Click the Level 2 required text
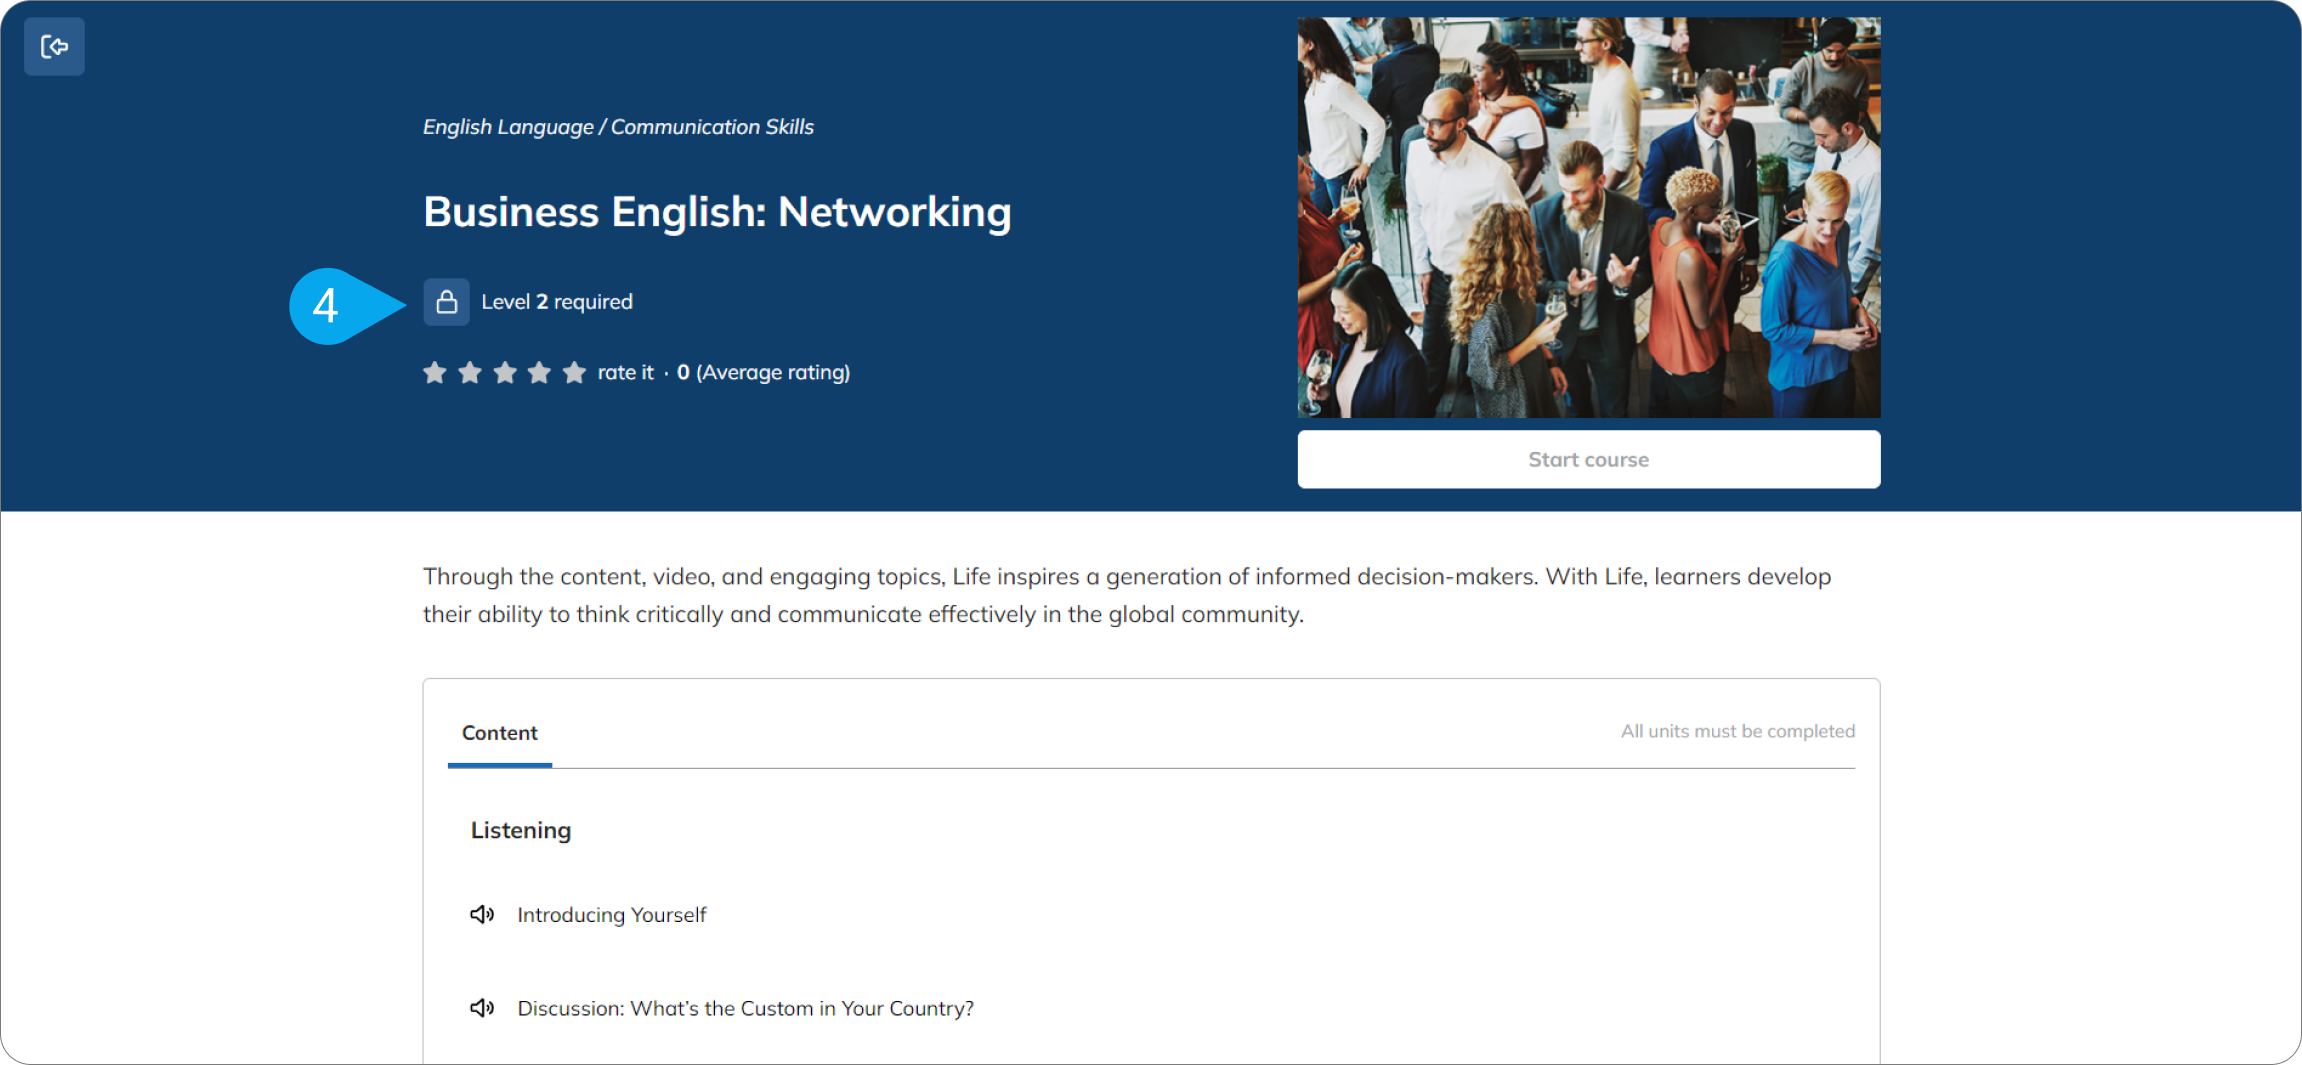Image resolution: width=2302 pixels, height=1065 pixels. click(557, 302)
